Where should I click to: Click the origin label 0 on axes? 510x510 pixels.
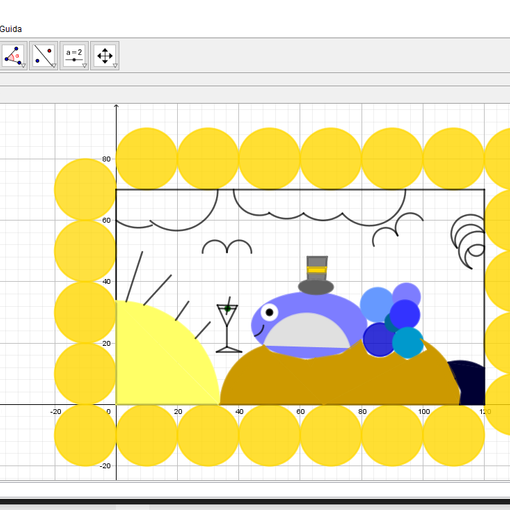click(x=109, y=412)
